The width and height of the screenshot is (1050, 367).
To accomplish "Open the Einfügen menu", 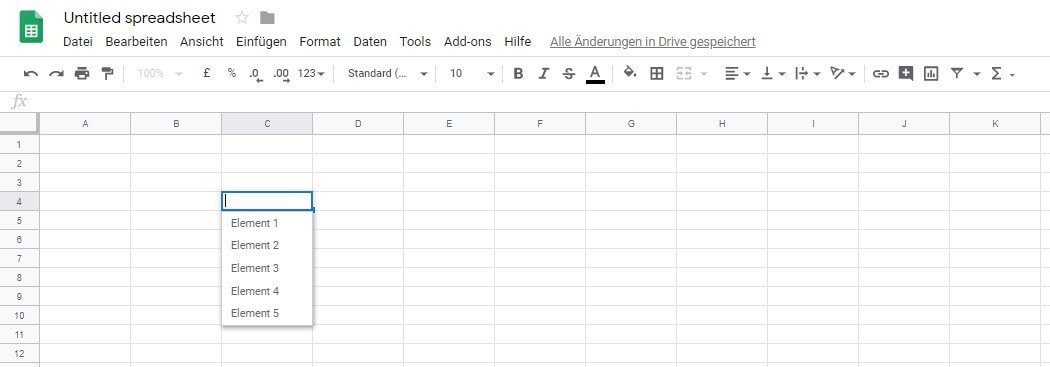I will tap(261, 42).
